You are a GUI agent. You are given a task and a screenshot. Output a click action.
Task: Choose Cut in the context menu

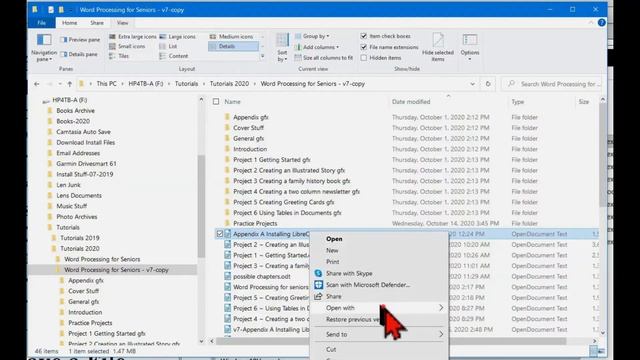click(331, 349)
